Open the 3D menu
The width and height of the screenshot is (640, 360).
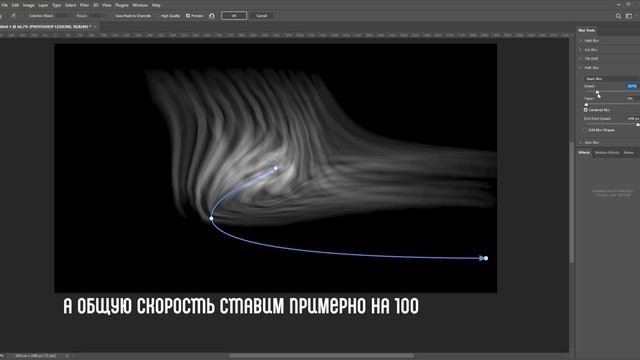96,5
